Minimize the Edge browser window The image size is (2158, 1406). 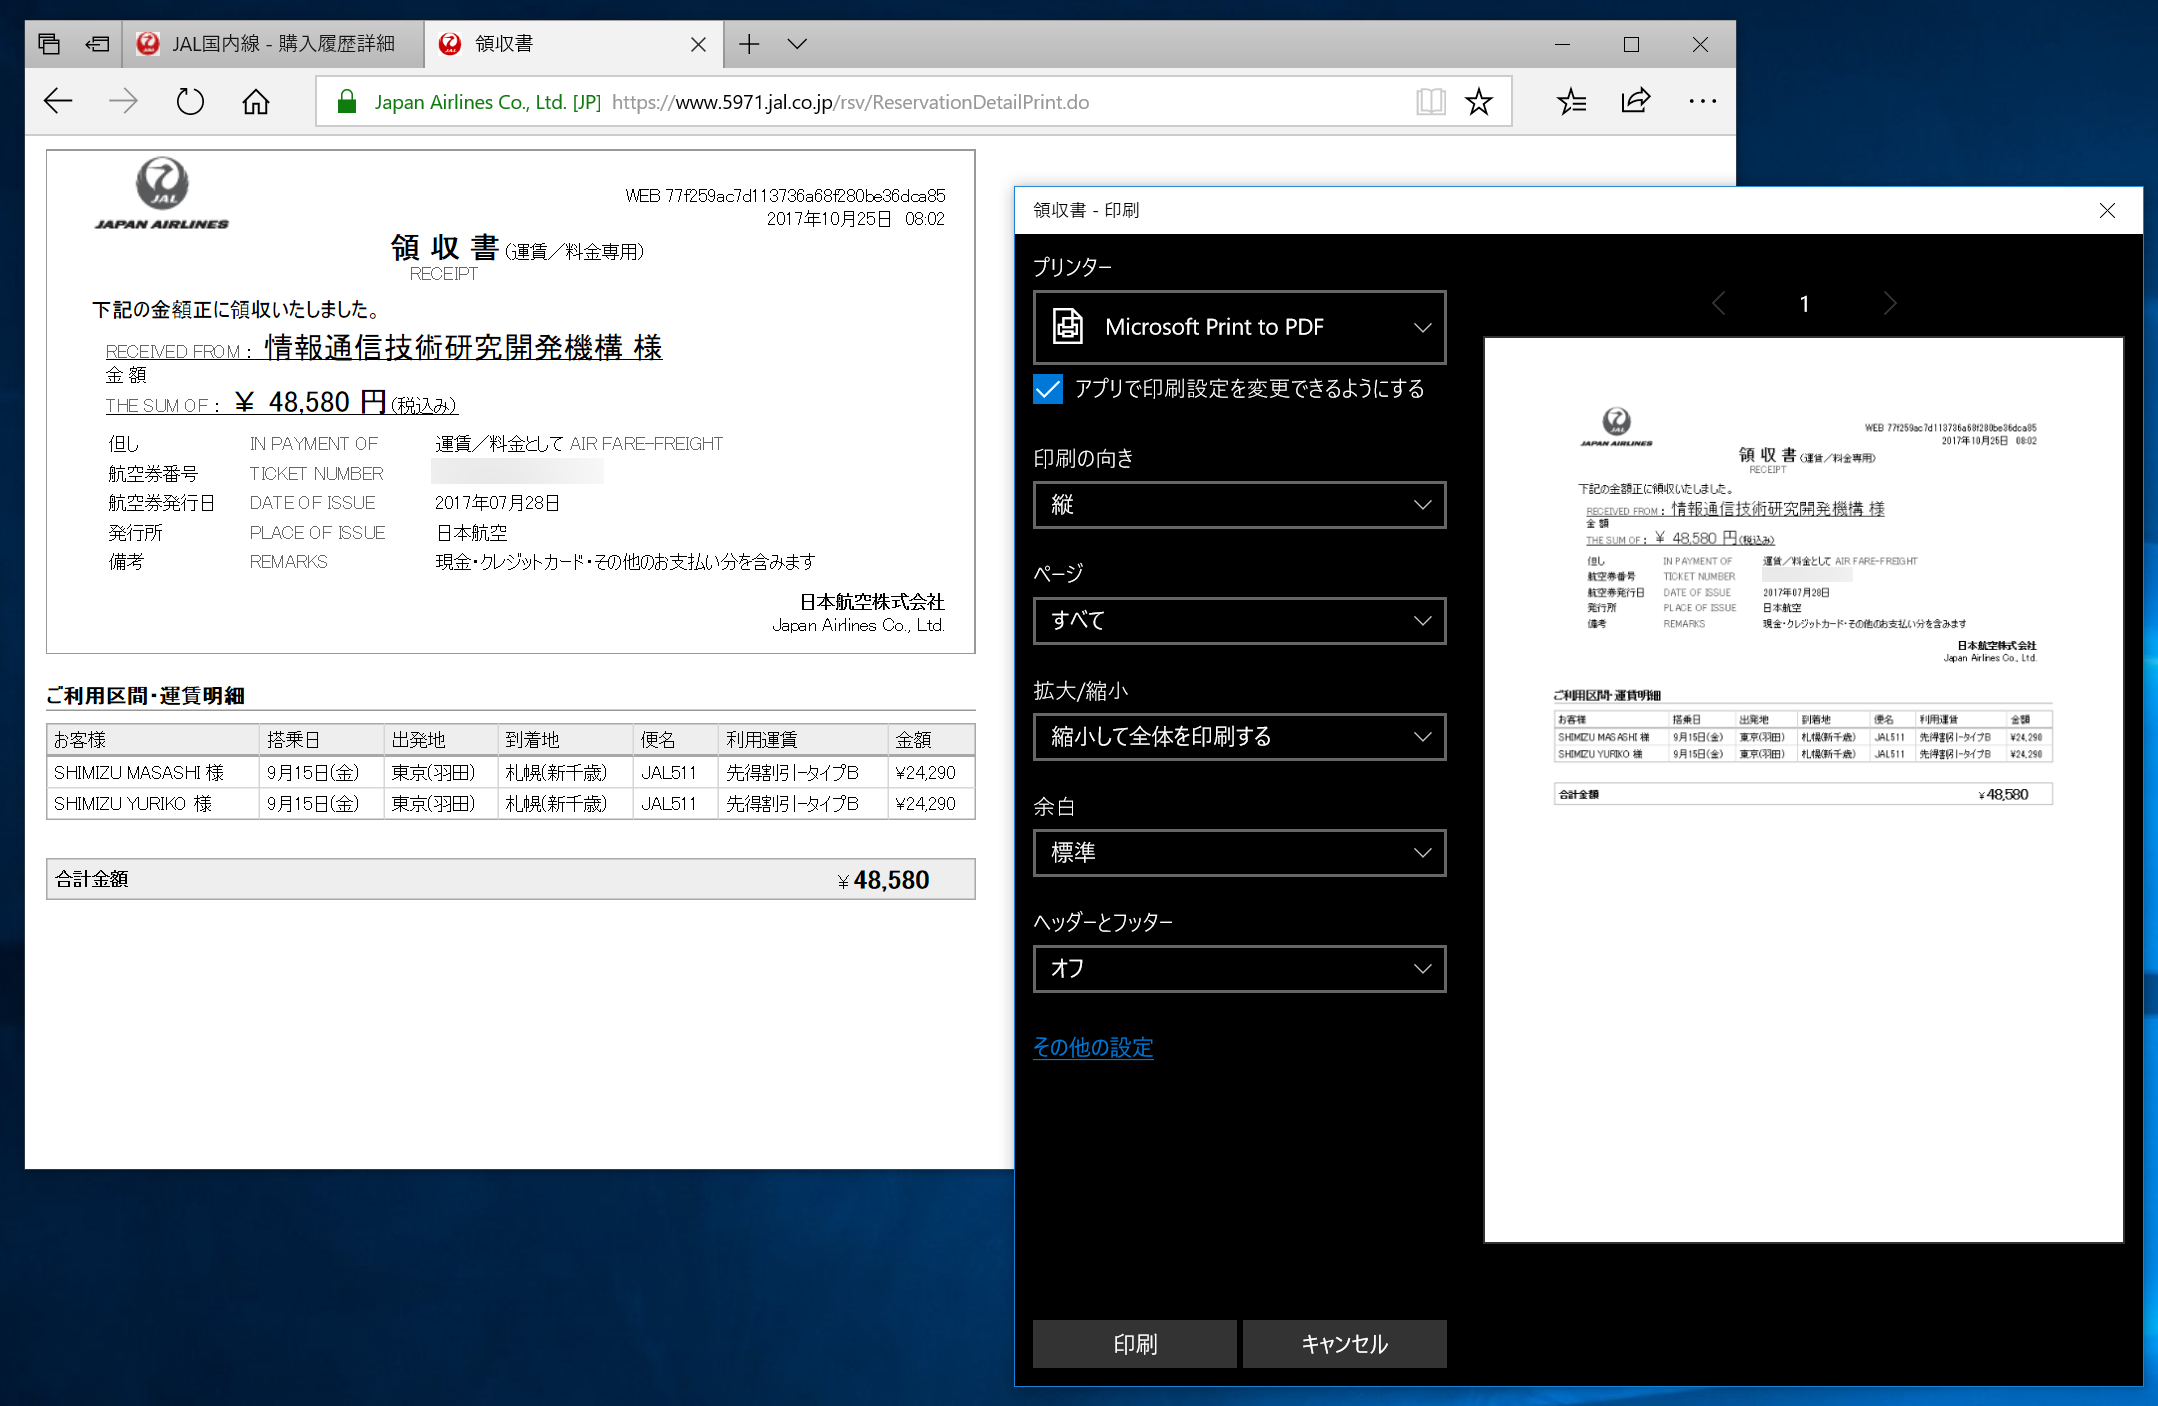coord(1563,44)
